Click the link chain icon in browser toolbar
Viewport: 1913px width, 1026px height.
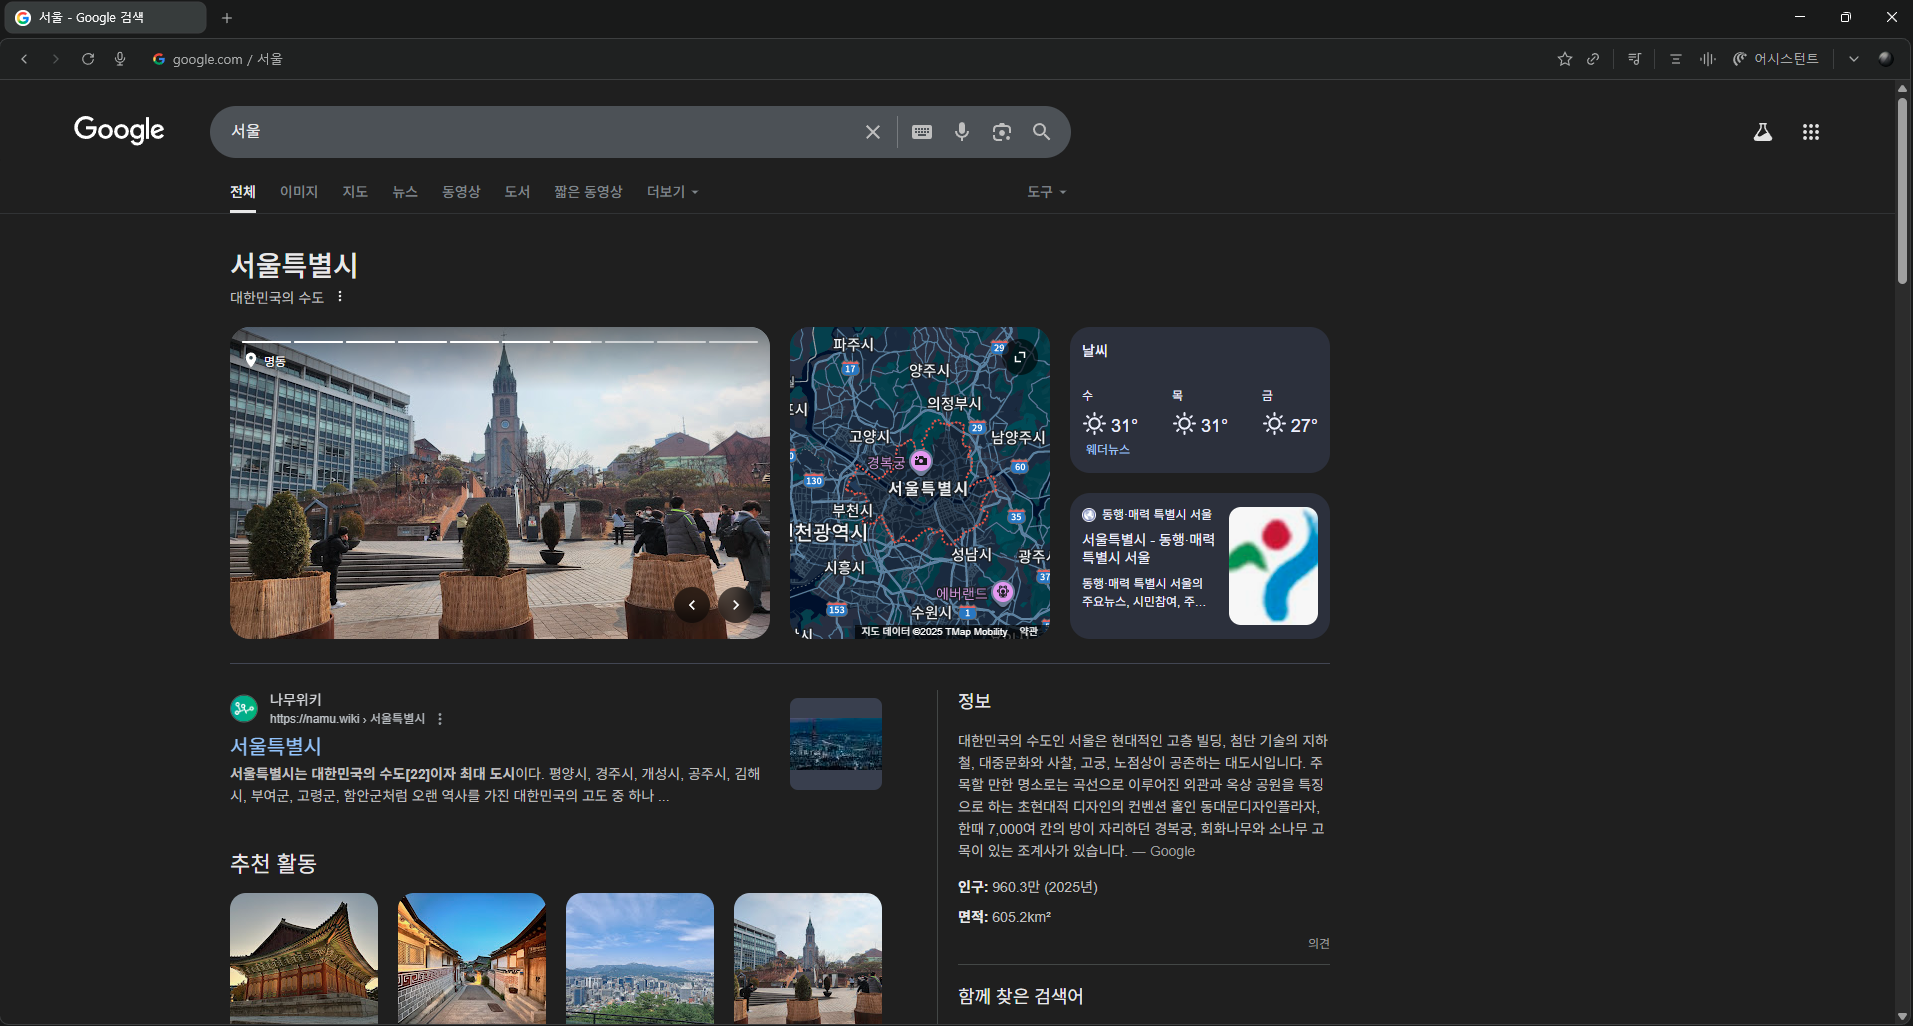[1593, 59]
